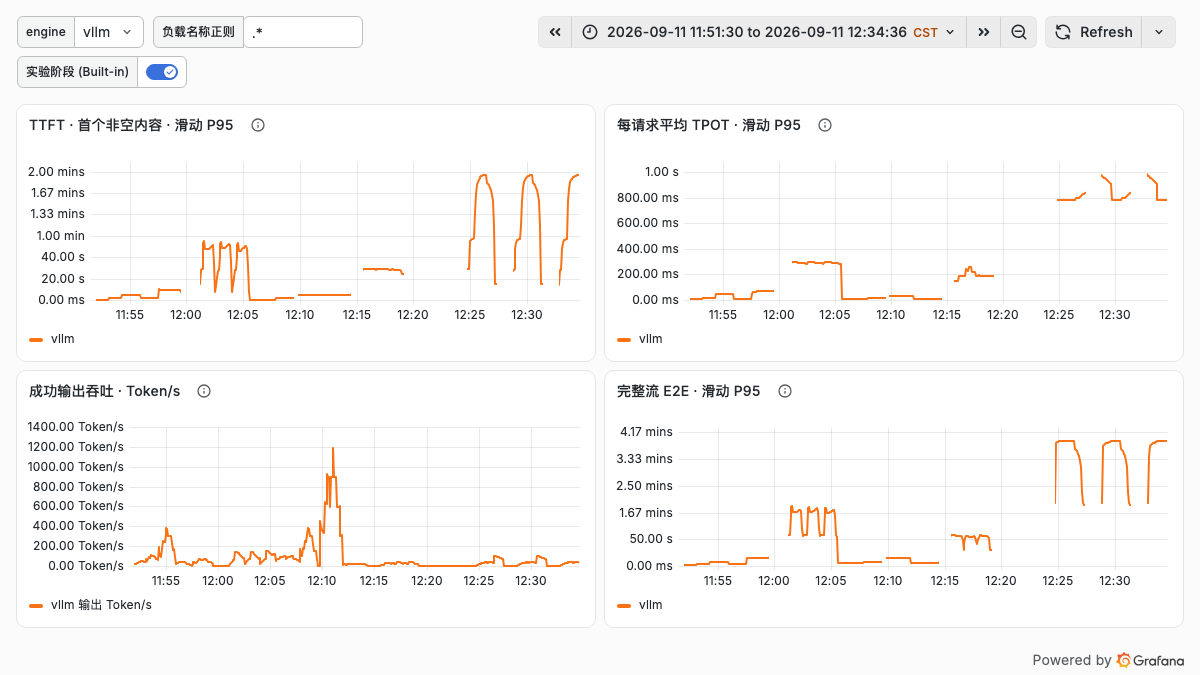
Task: Click '4.17 mins' axis label in E2E
Action: tap(646, 432)
